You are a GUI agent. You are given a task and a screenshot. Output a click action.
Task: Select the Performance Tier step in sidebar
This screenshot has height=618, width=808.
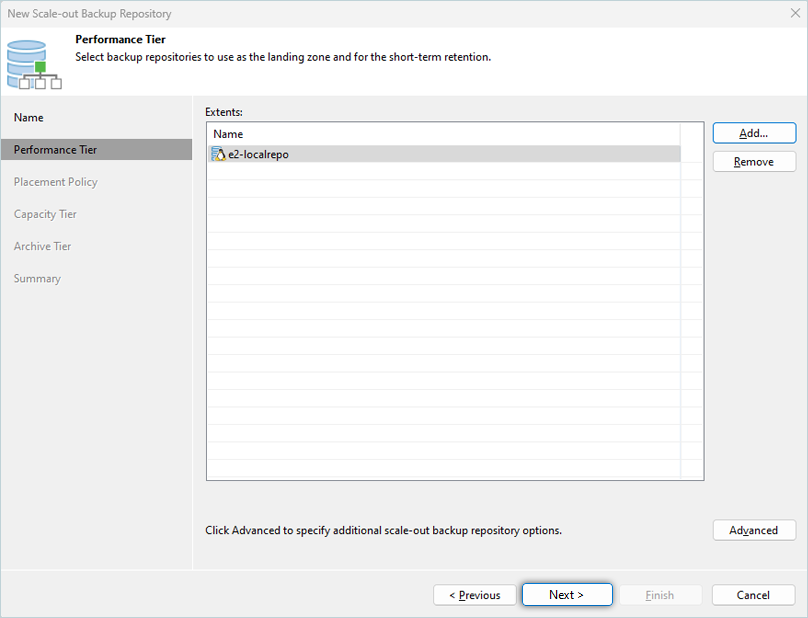point(56,150)
